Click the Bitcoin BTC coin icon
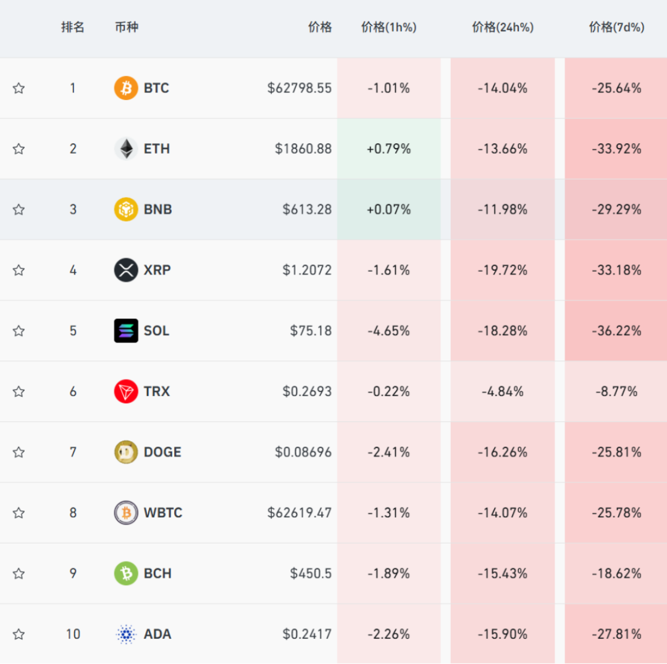 tap(126, 88)
